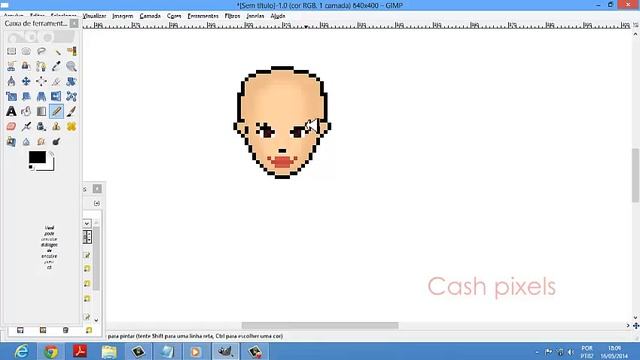Image resolution: width=640 pixels, height=360 pixels.
Task: Select the Heal tool
Action: click(71, 127)
